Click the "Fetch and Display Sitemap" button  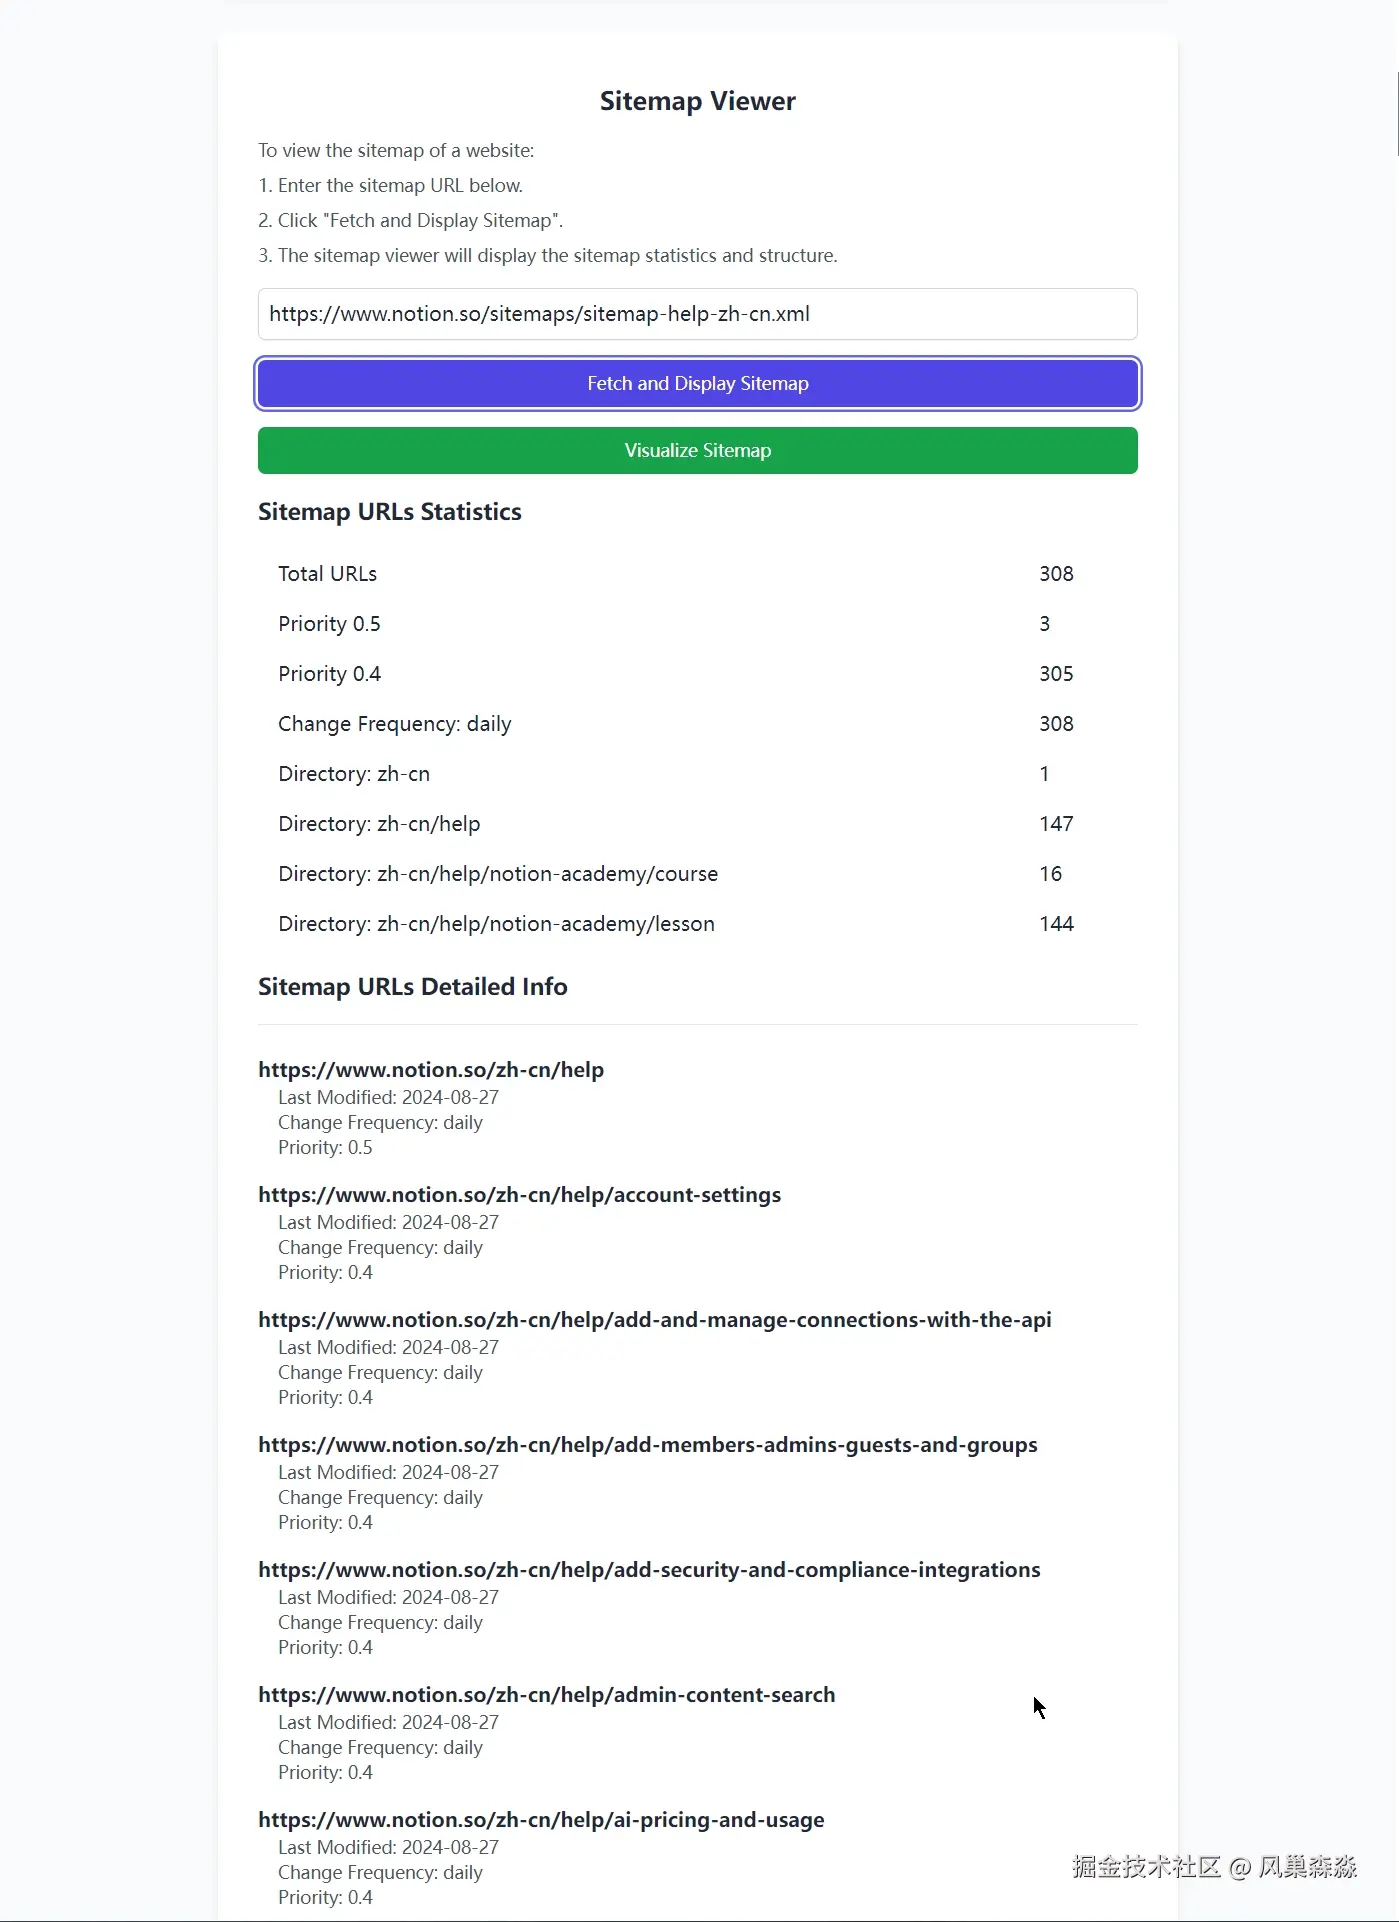point(697,383)
